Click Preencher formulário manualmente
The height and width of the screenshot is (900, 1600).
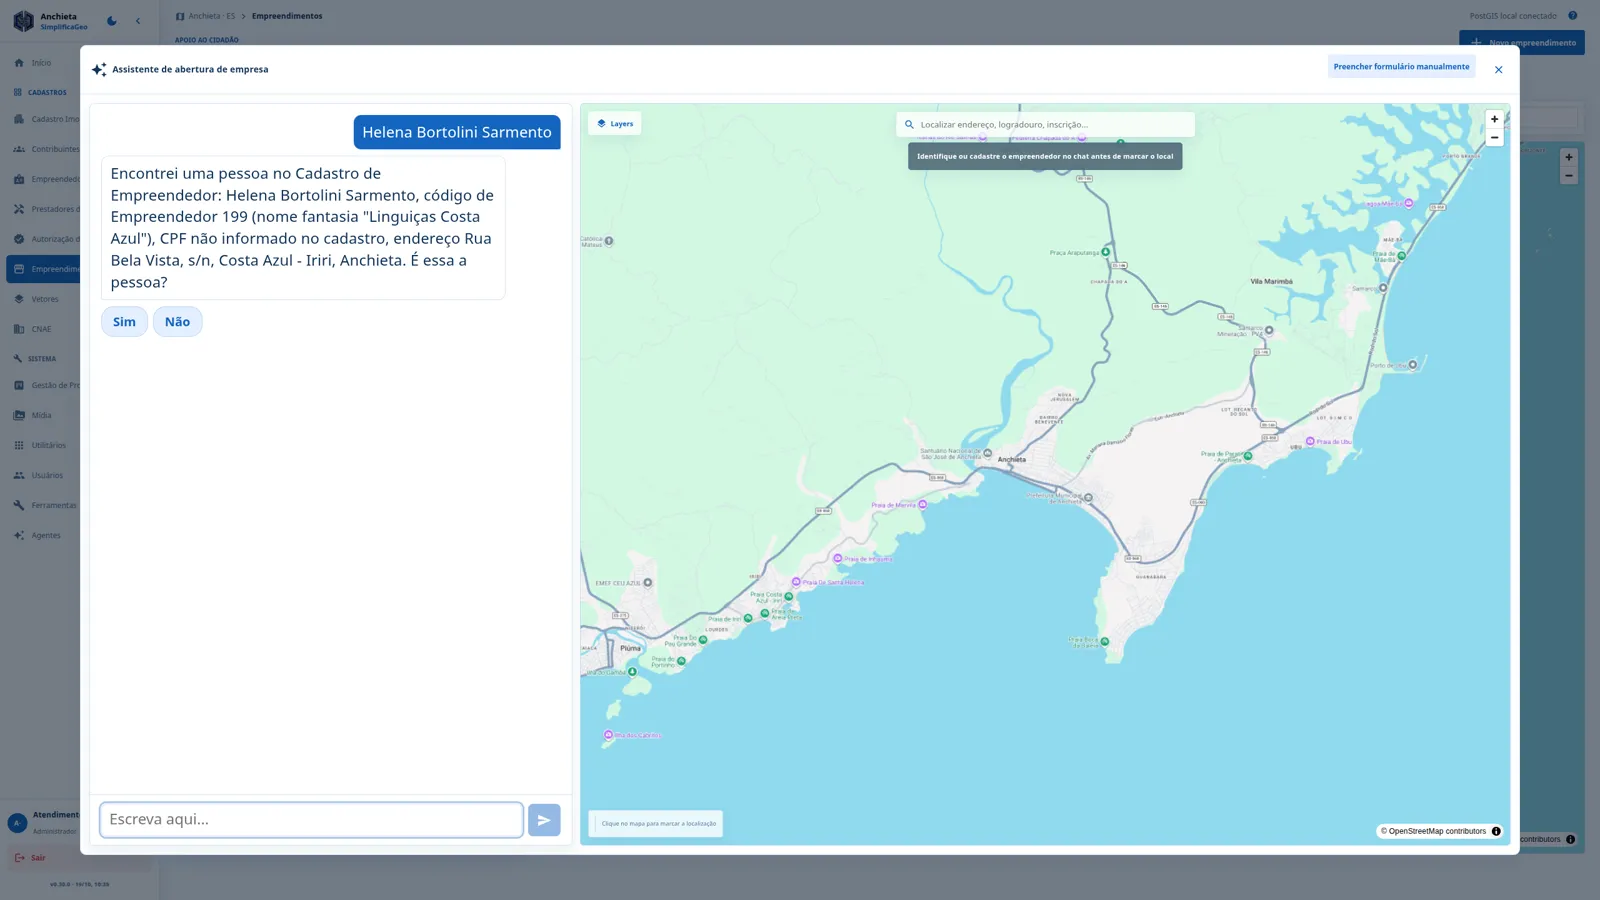point(1401,67)
